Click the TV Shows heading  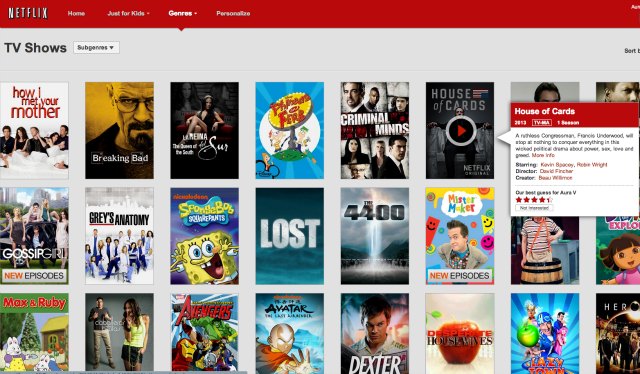pos(36,48)
